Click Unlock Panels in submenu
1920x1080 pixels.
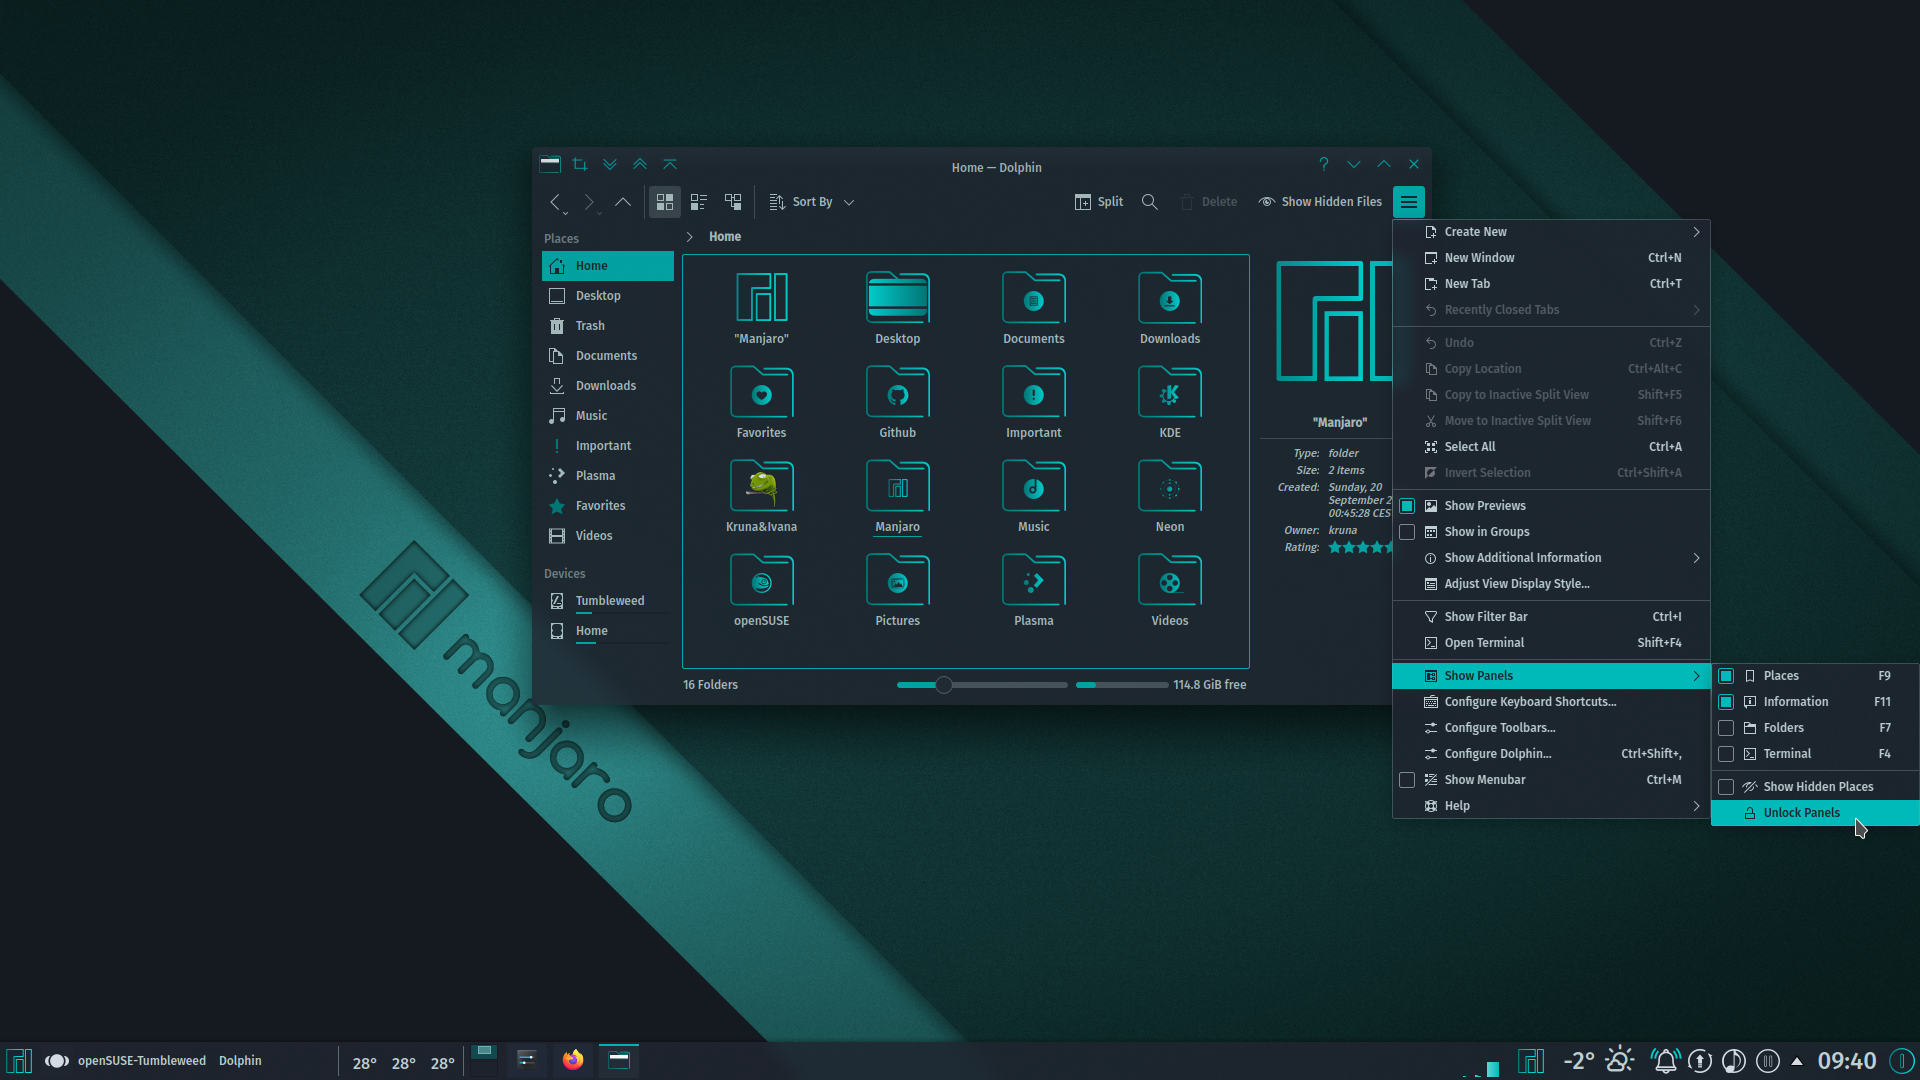tap(1815, 813)
